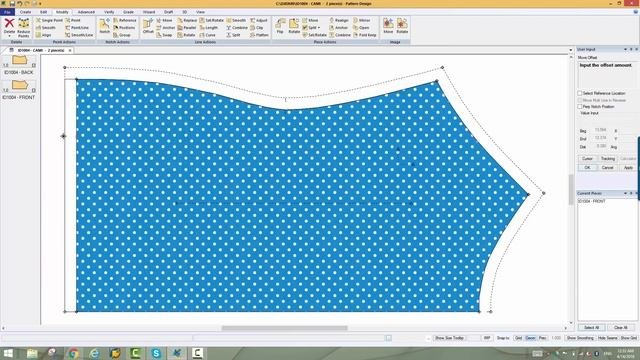This screenshot has width=640, height=360.
Task: Click the Select All button
Action: tap(591, 327)
